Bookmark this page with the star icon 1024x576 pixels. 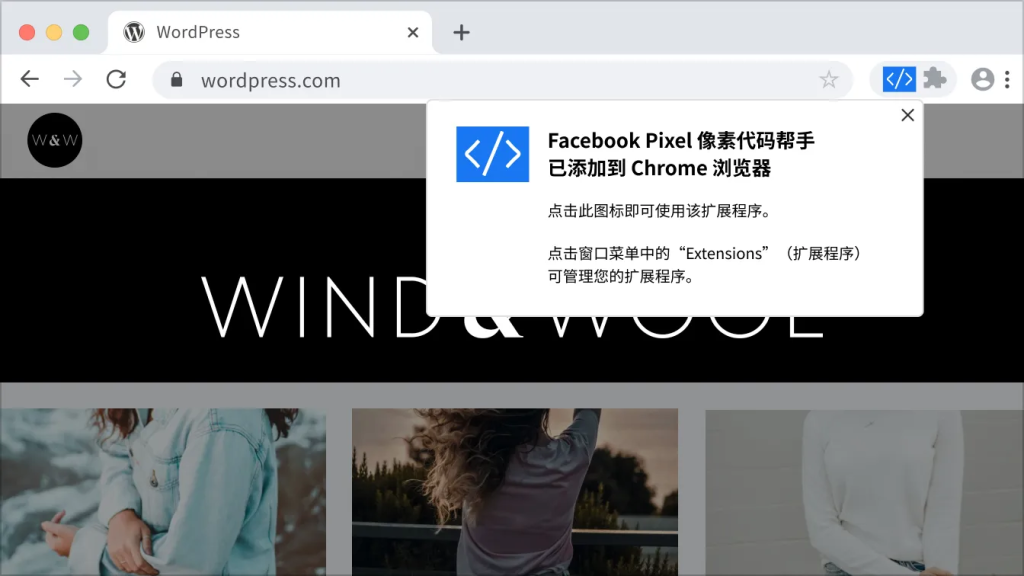click(x=829, y=80)
